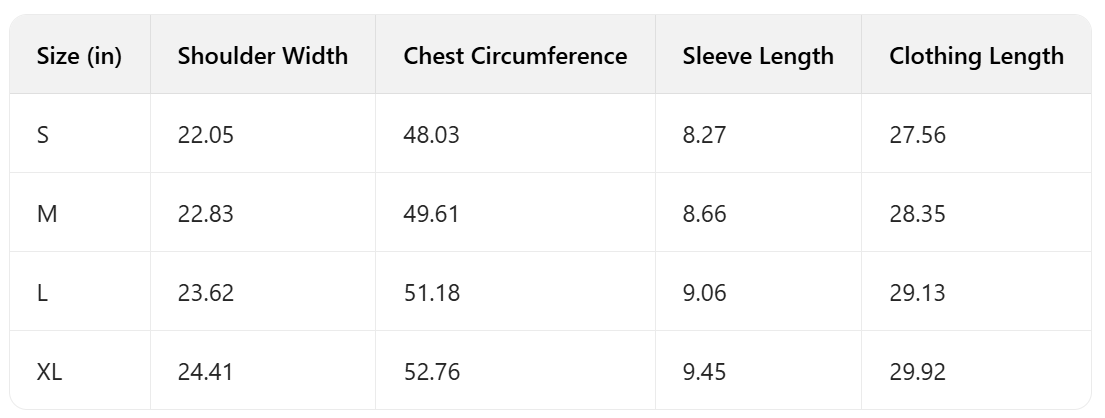Select the 49.61 chest circumference cell
The height and width of the screenshot is (418, 1105).
[x=431, y=214]
